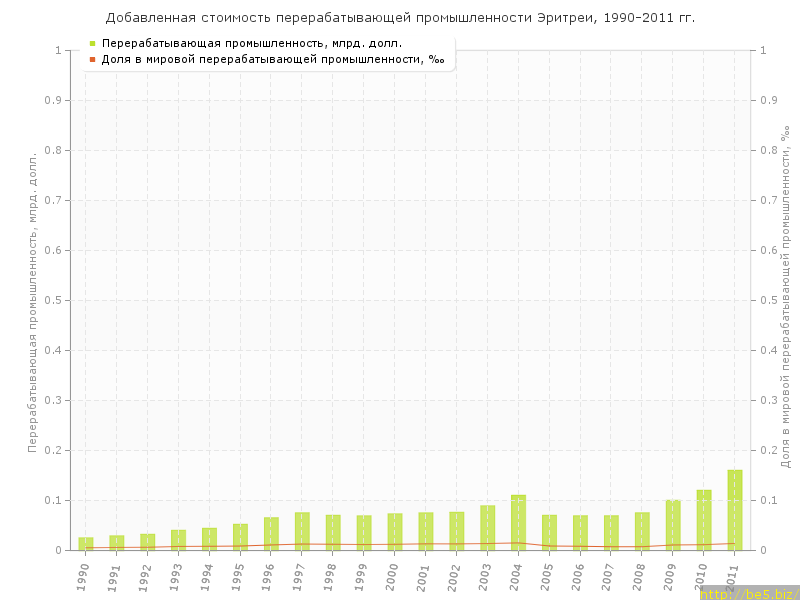Click the right y-axis title for world share

tap(784, 300)
